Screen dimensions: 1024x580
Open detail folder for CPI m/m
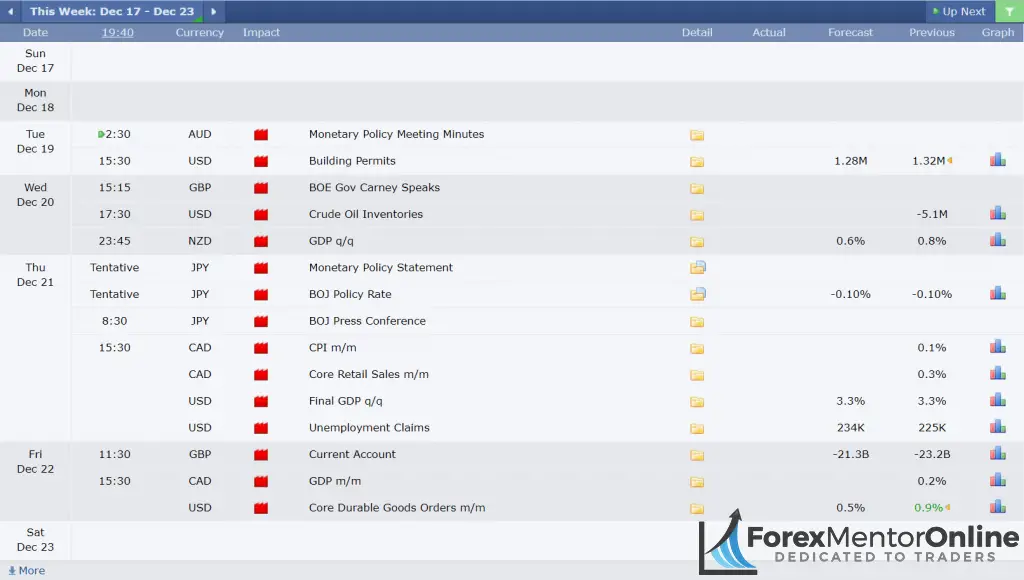697,348
